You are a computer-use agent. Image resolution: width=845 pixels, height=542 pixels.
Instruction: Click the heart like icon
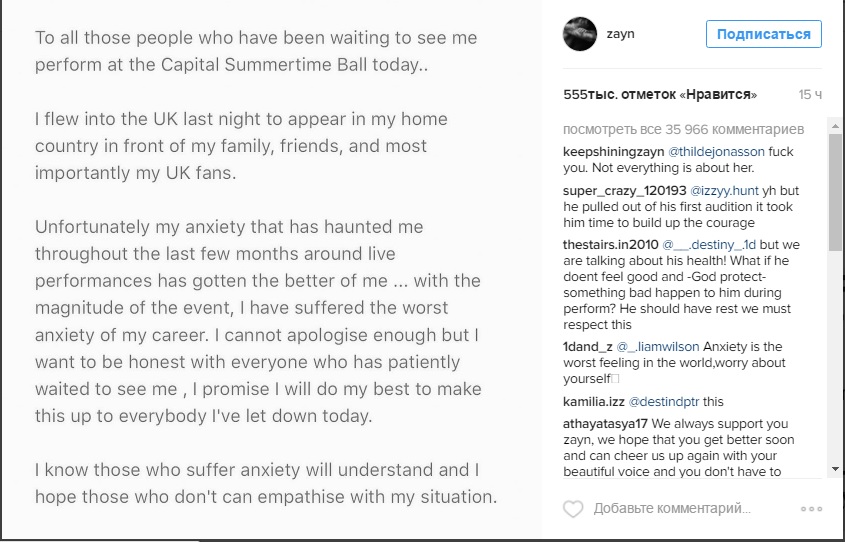tap(573, 509)
